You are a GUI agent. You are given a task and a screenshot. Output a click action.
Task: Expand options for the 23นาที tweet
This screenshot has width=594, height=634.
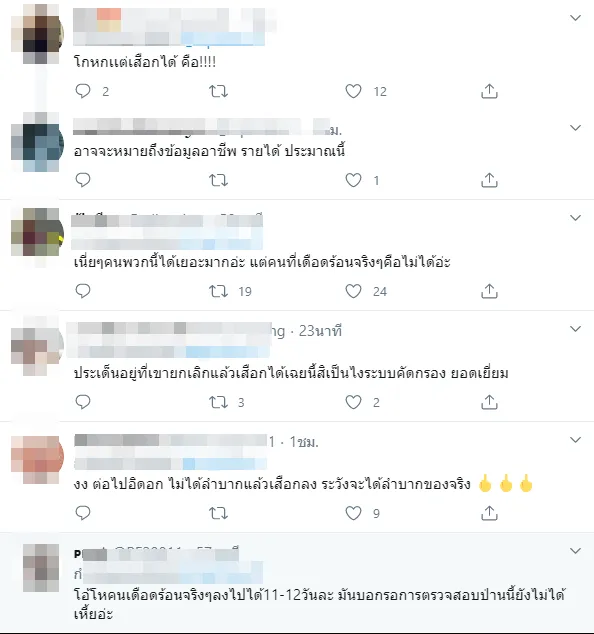(575, 329)
